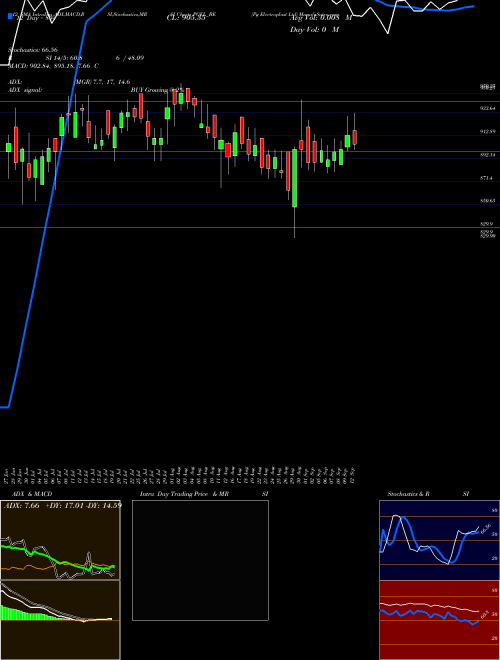500x660 pixels.
Task: Click inside the empty Intra Day Trading chart box
Action: click(x=200, y=560)
